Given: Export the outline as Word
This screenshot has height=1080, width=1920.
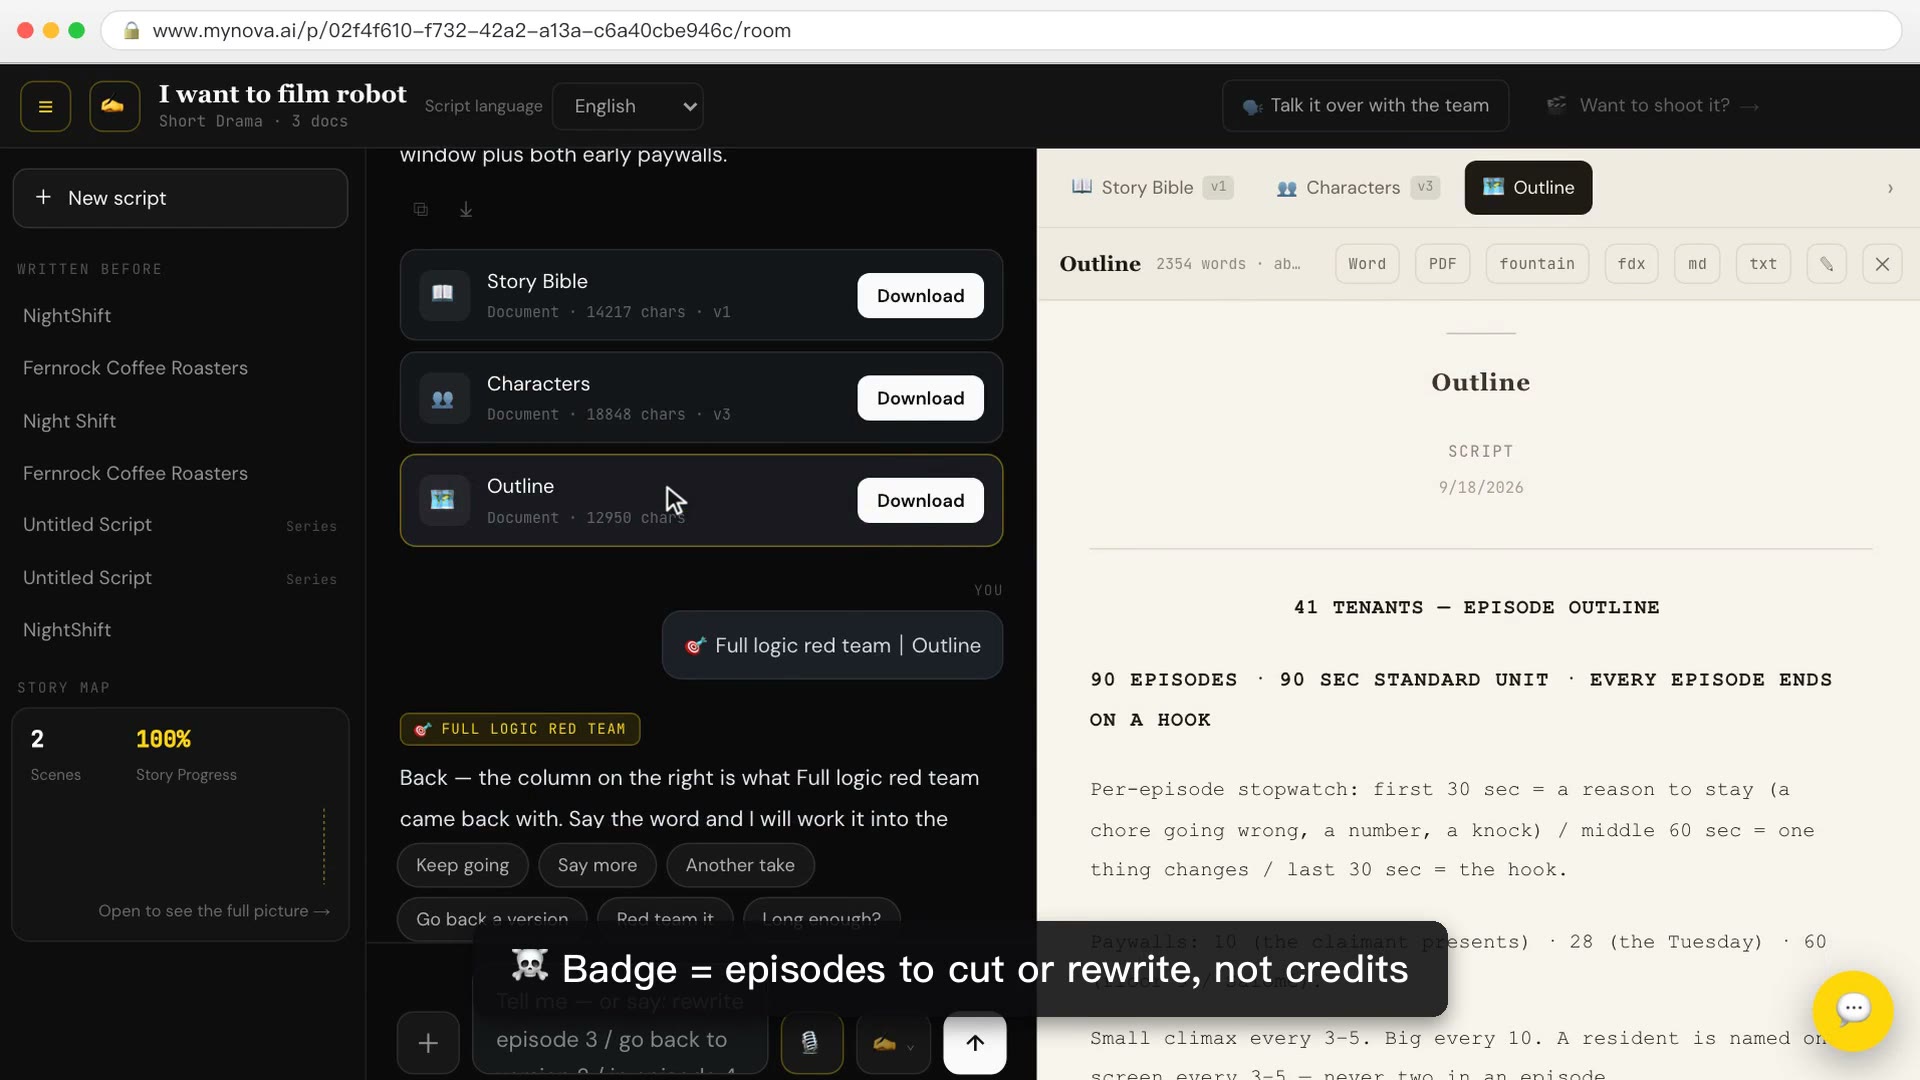Looking at the screenshot, I should click(1367, 264).
